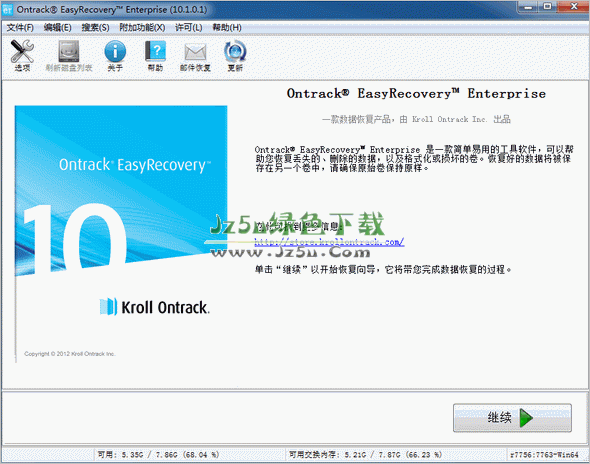Click the EasyRecovery 10 splash image

click(121, 191)
